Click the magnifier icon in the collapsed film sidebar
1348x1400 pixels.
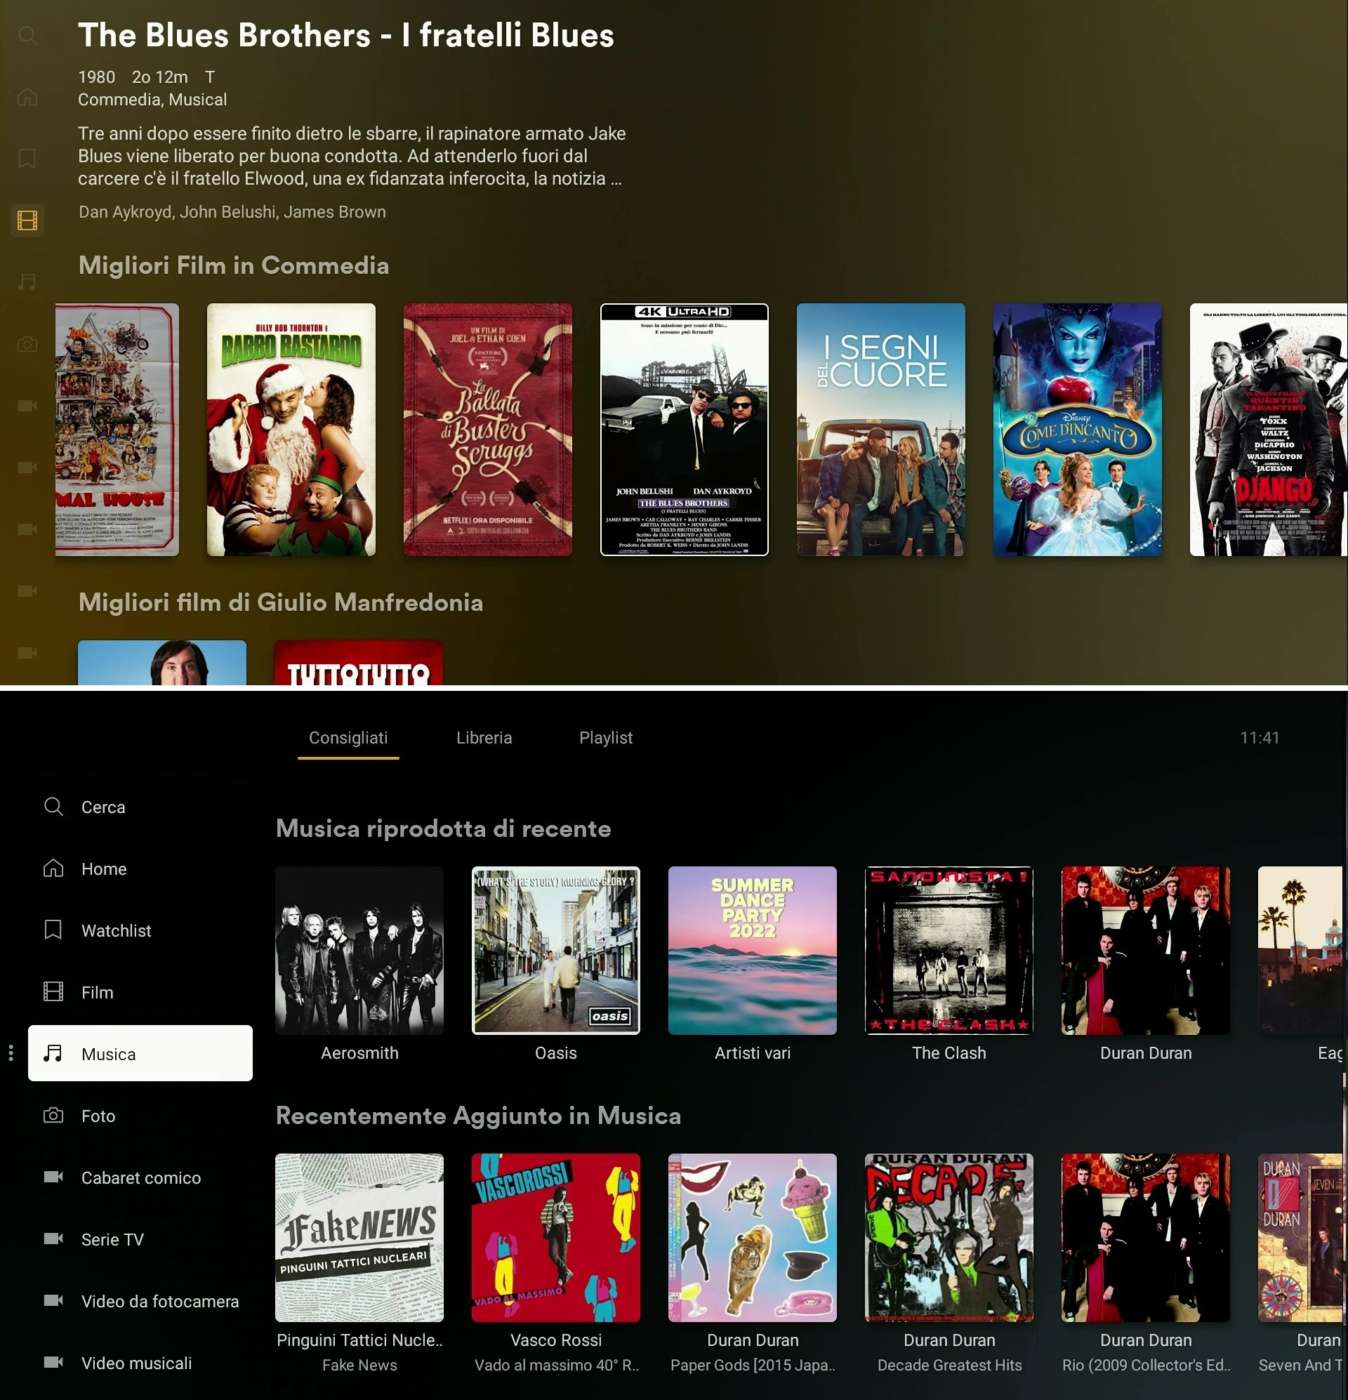[28, 36]
